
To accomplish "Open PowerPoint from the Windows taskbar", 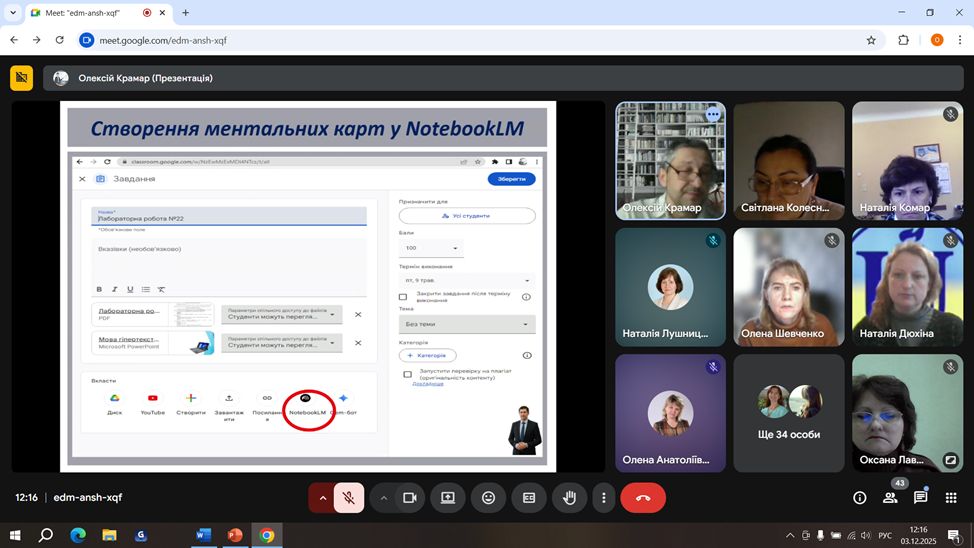I will click(x=235, y=535).
